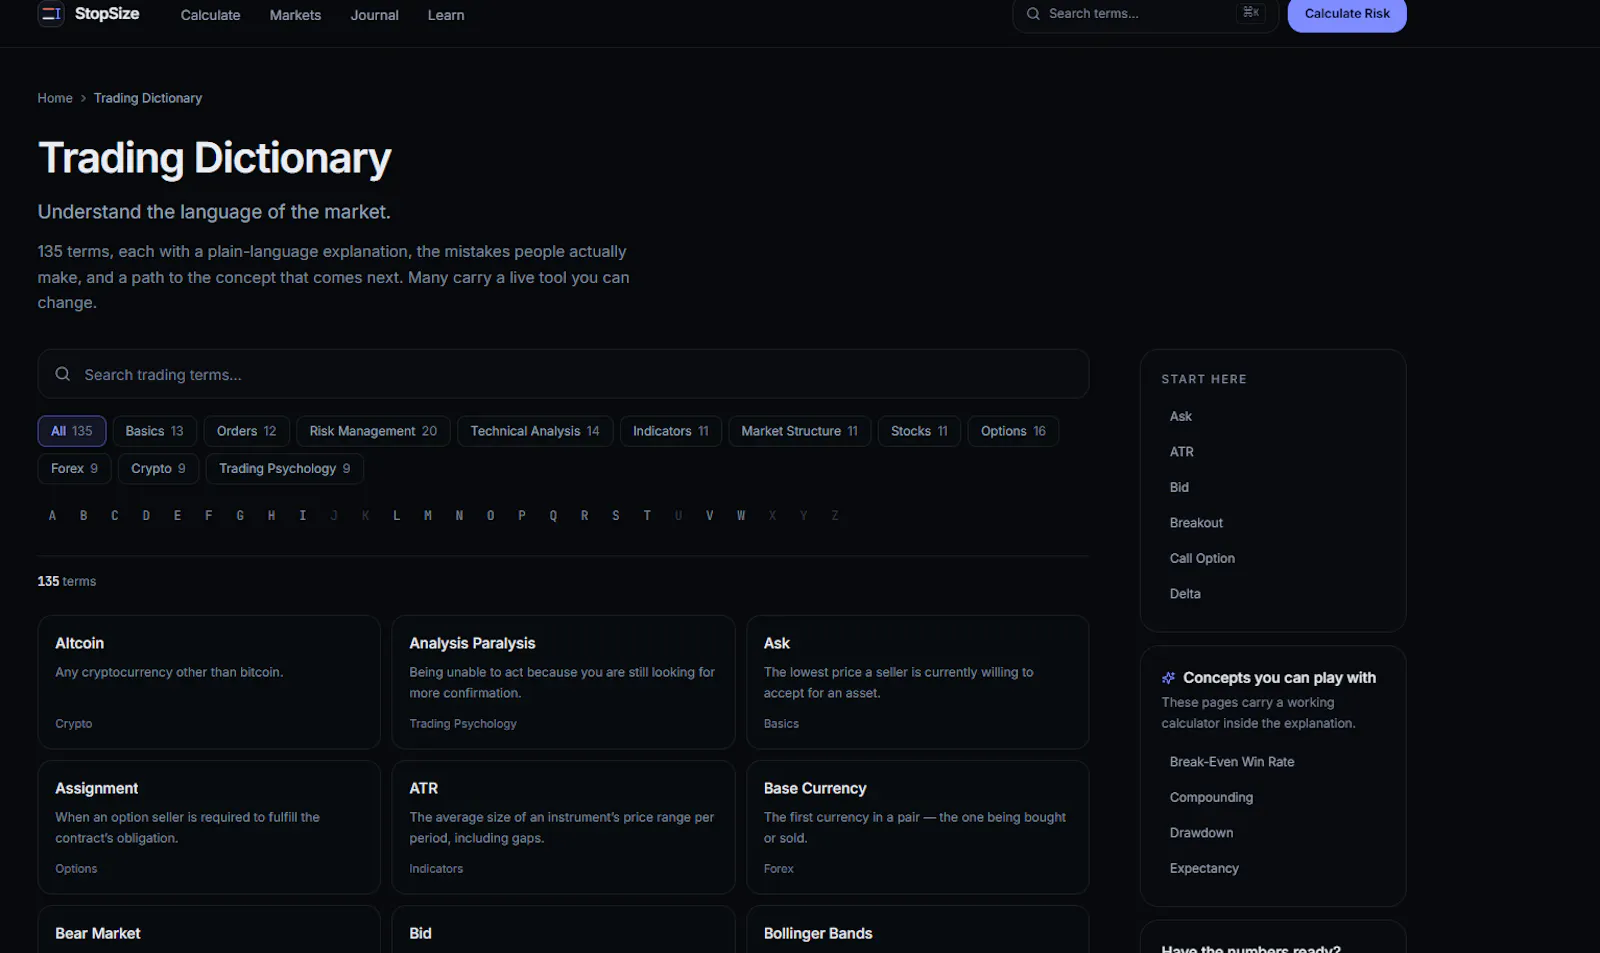Select the All 135 category filter
1600x953 pixels.
[72, 431]
